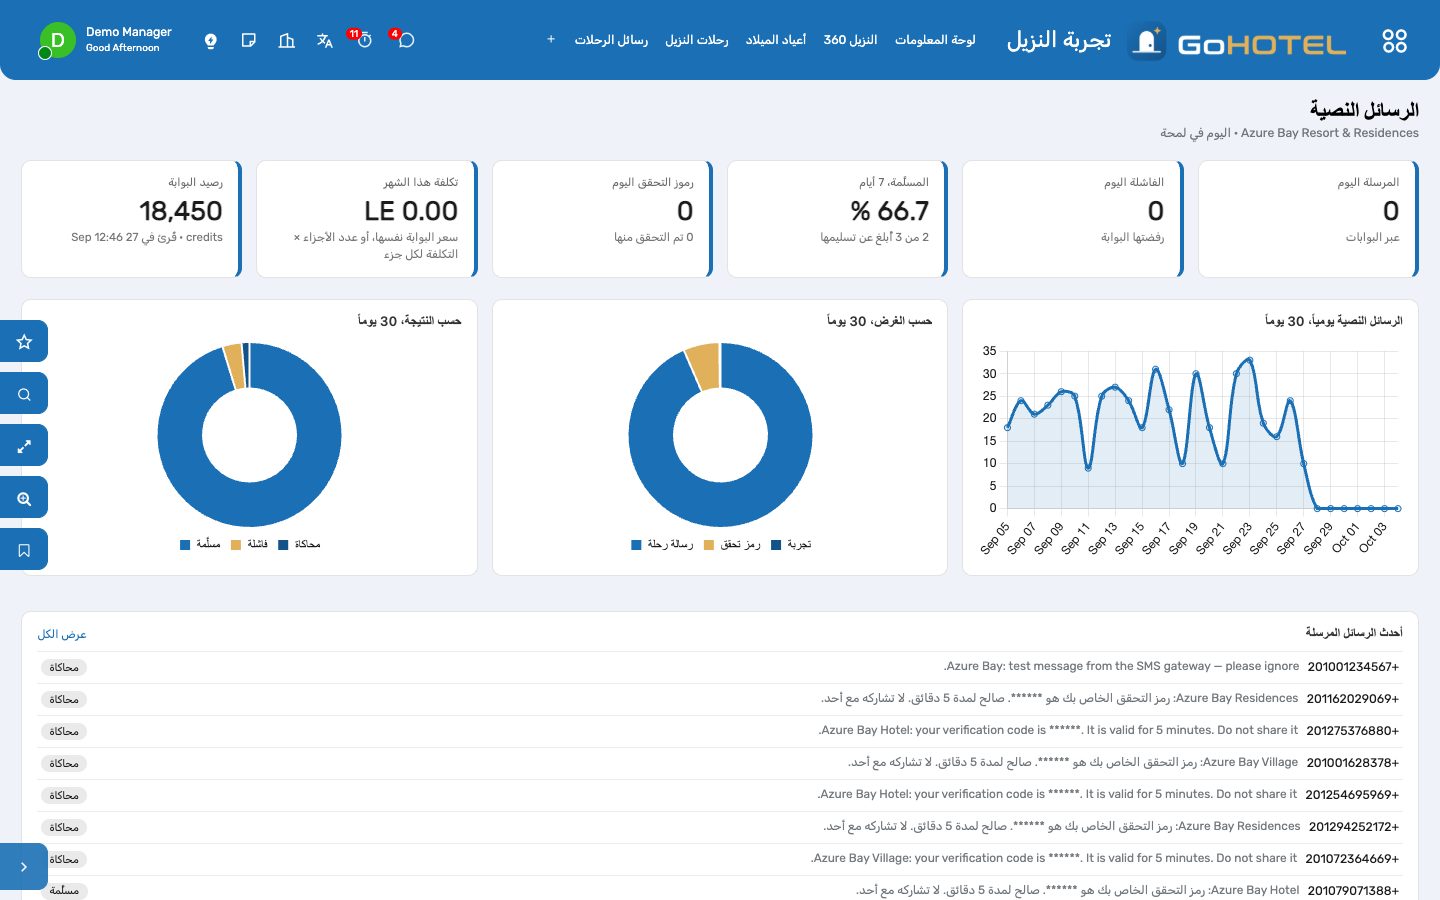Click the Demo Manager user name

[x=129, y=32]
